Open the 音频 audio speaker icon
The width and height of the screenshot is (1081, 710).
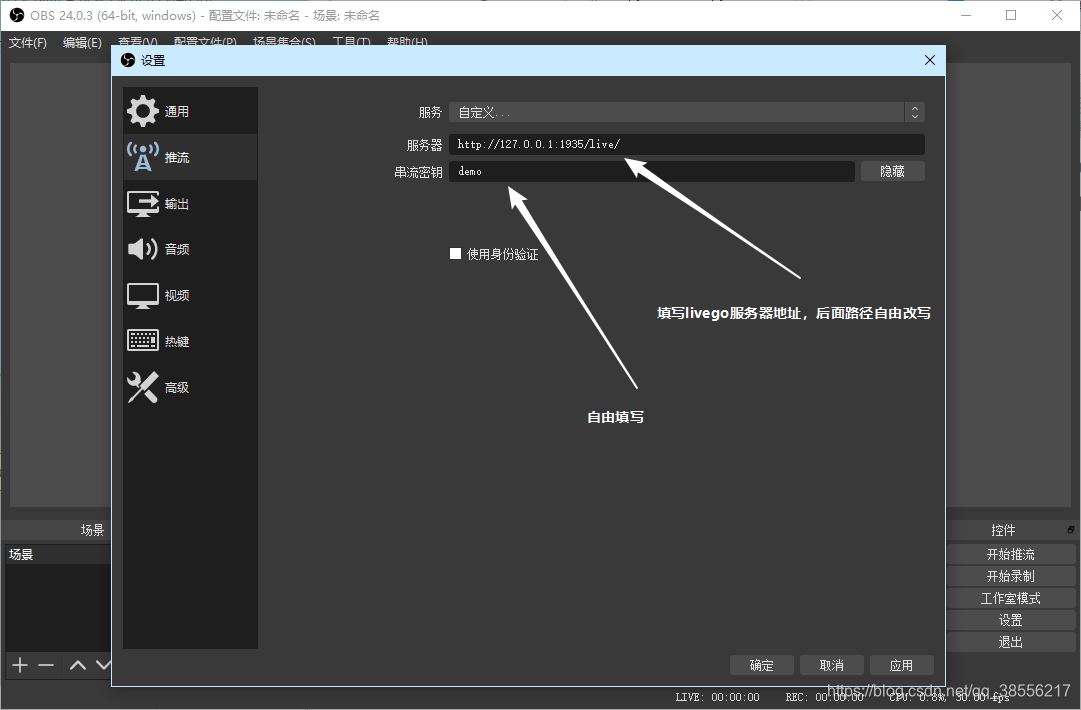[143, 249]
